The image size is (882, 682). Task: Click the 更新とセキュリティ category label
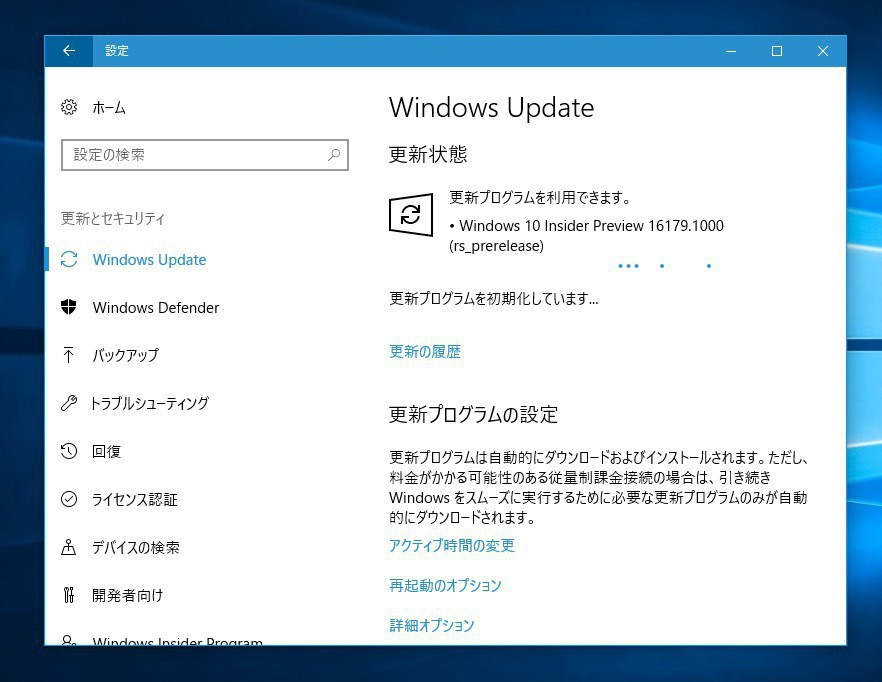(112, 218)
